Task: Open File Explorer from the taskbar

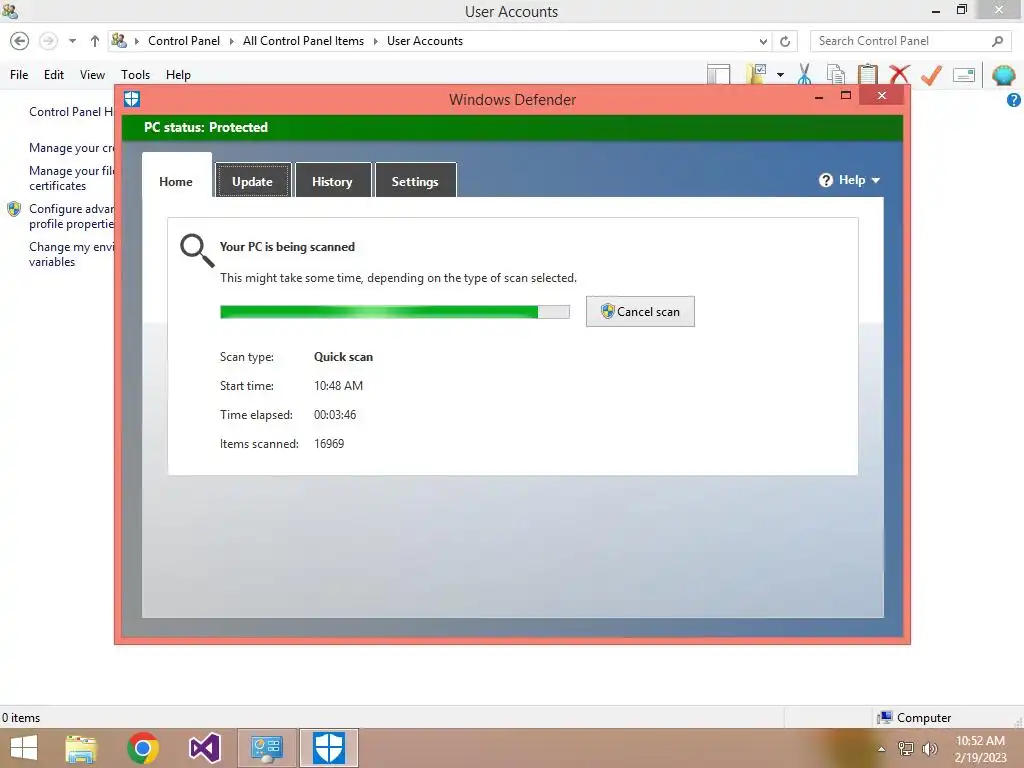Action: [81, 748]
